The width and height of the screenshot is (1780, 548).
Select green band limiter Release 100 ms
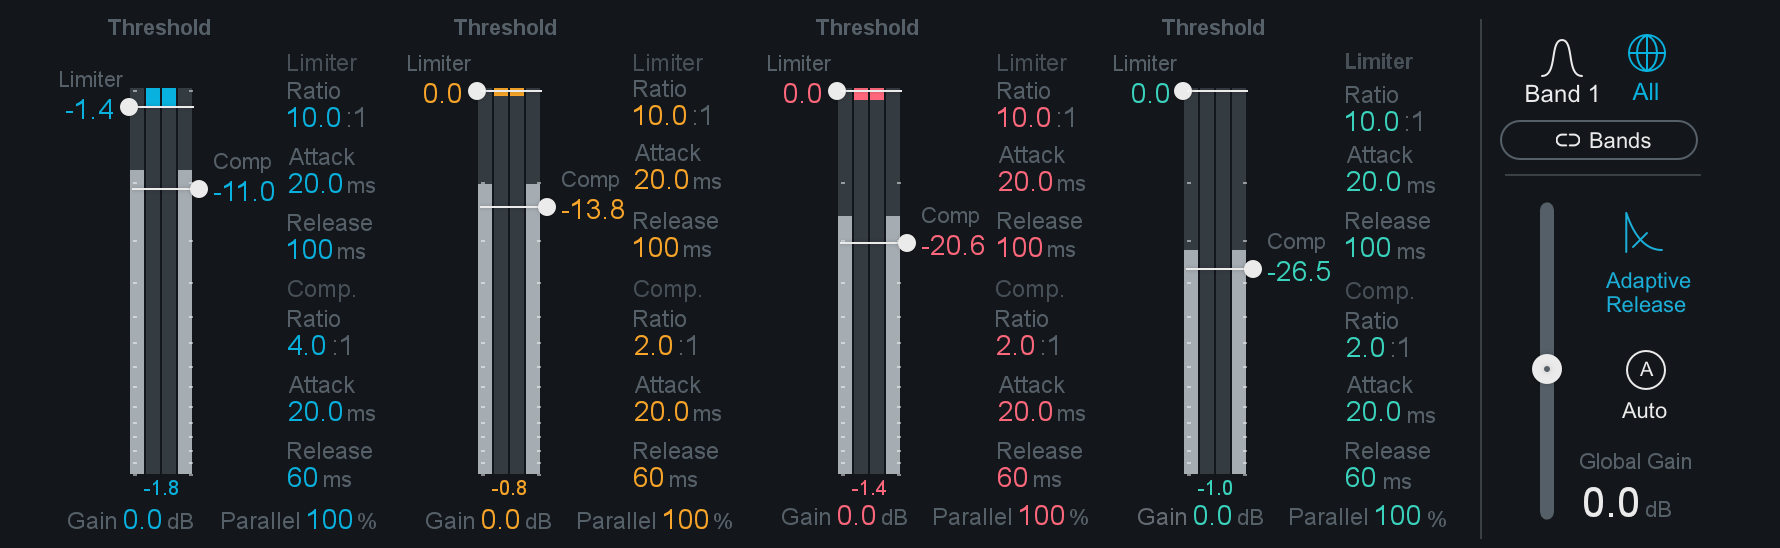click(1385, 248)
